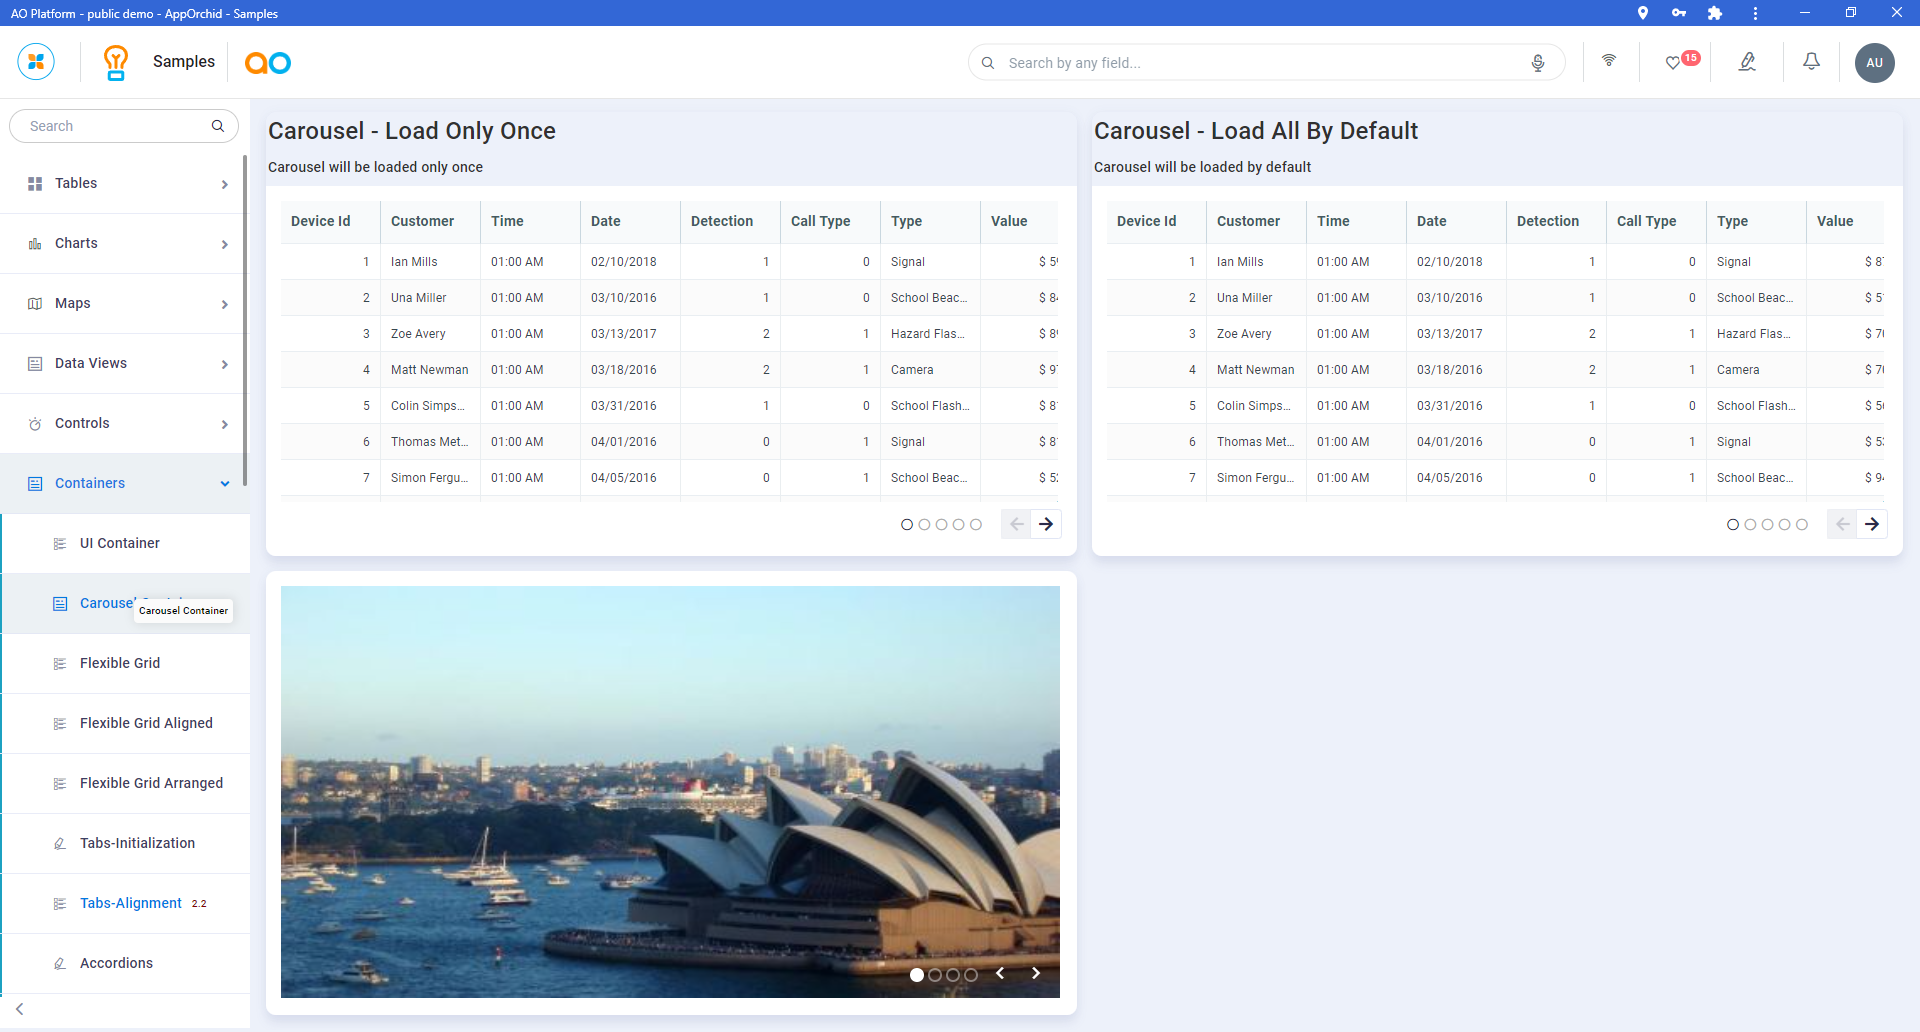Open Accordions menu item
The height and width of the screenshot is (1032, 1920).
pyautogui.click(x=116, y=964)
